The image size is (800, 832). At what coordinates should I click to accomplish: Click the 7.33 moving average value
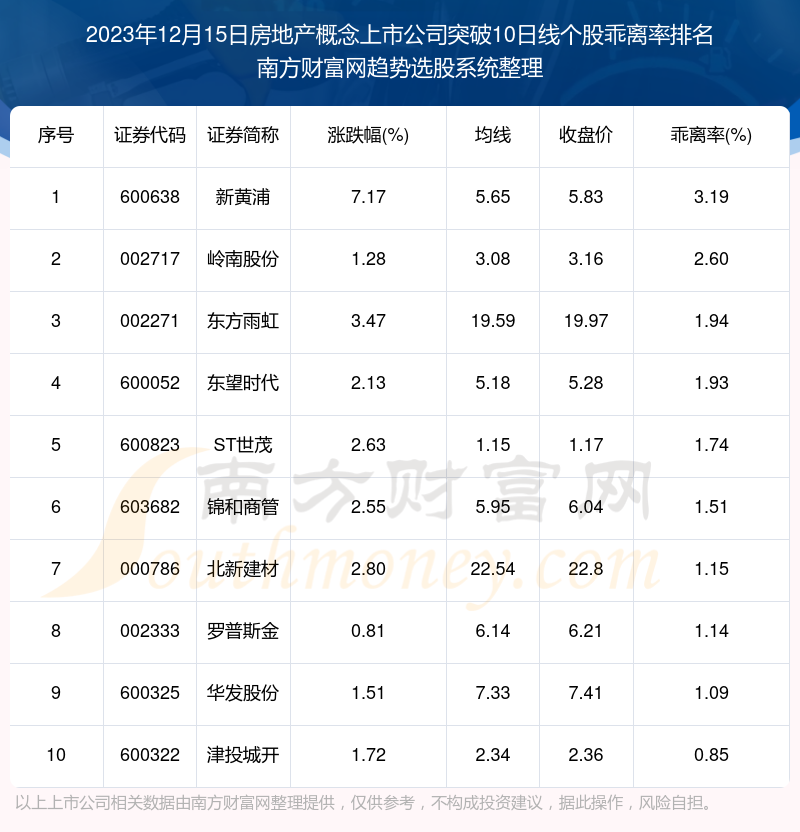(x=493, y=692)
